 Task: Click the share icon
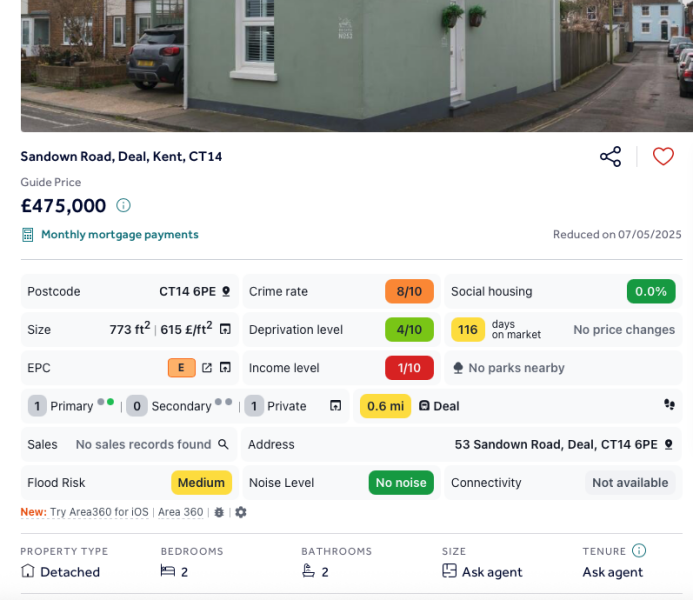click(x=610, y=157)
